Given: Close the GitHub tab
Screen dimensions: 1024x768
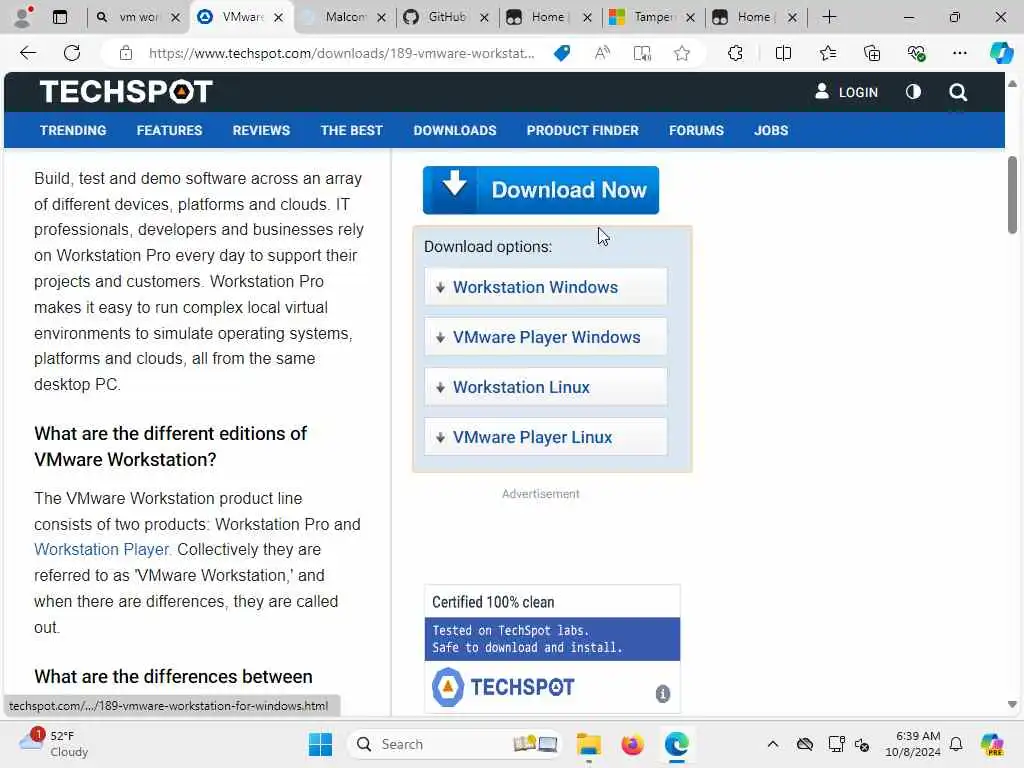Looking at the screenshot, I should (x=484, y=18).
